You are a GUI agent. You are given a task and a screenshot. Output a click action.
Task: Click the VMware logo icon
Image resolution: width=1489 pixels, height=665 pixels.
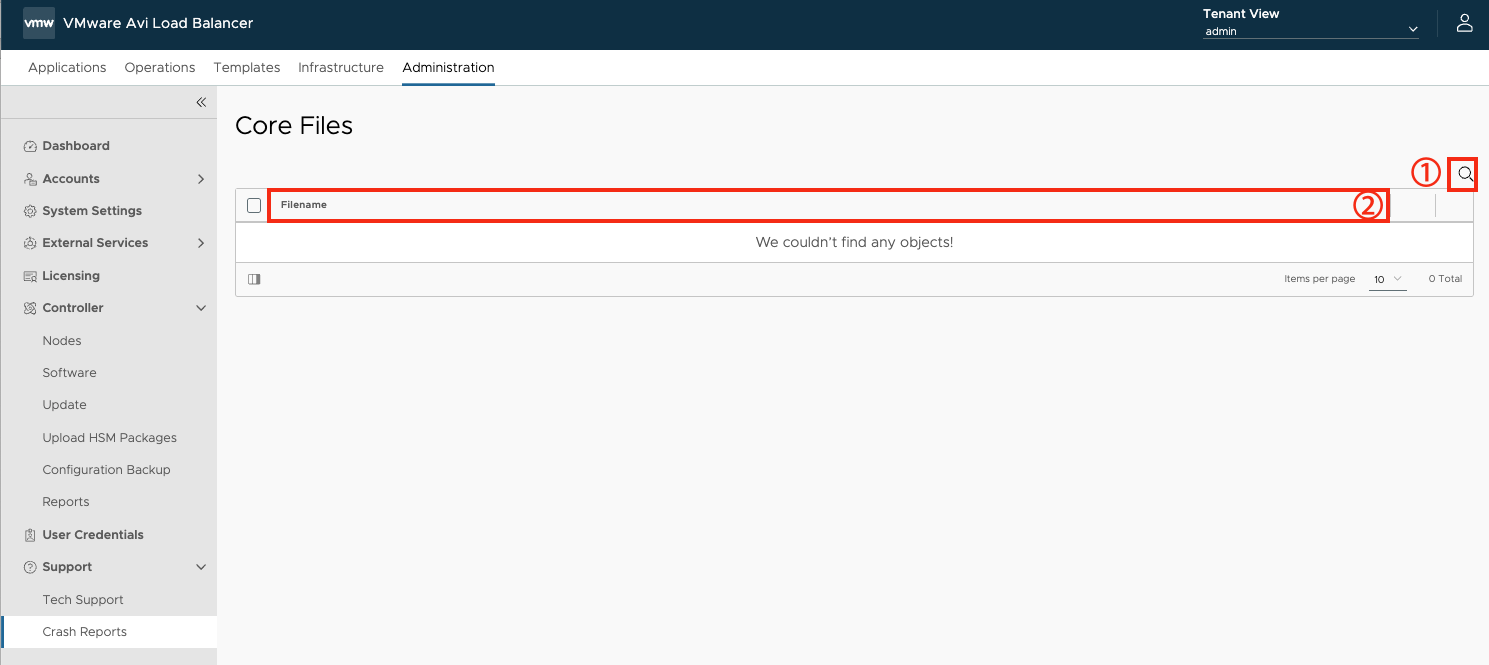point(39,23)
